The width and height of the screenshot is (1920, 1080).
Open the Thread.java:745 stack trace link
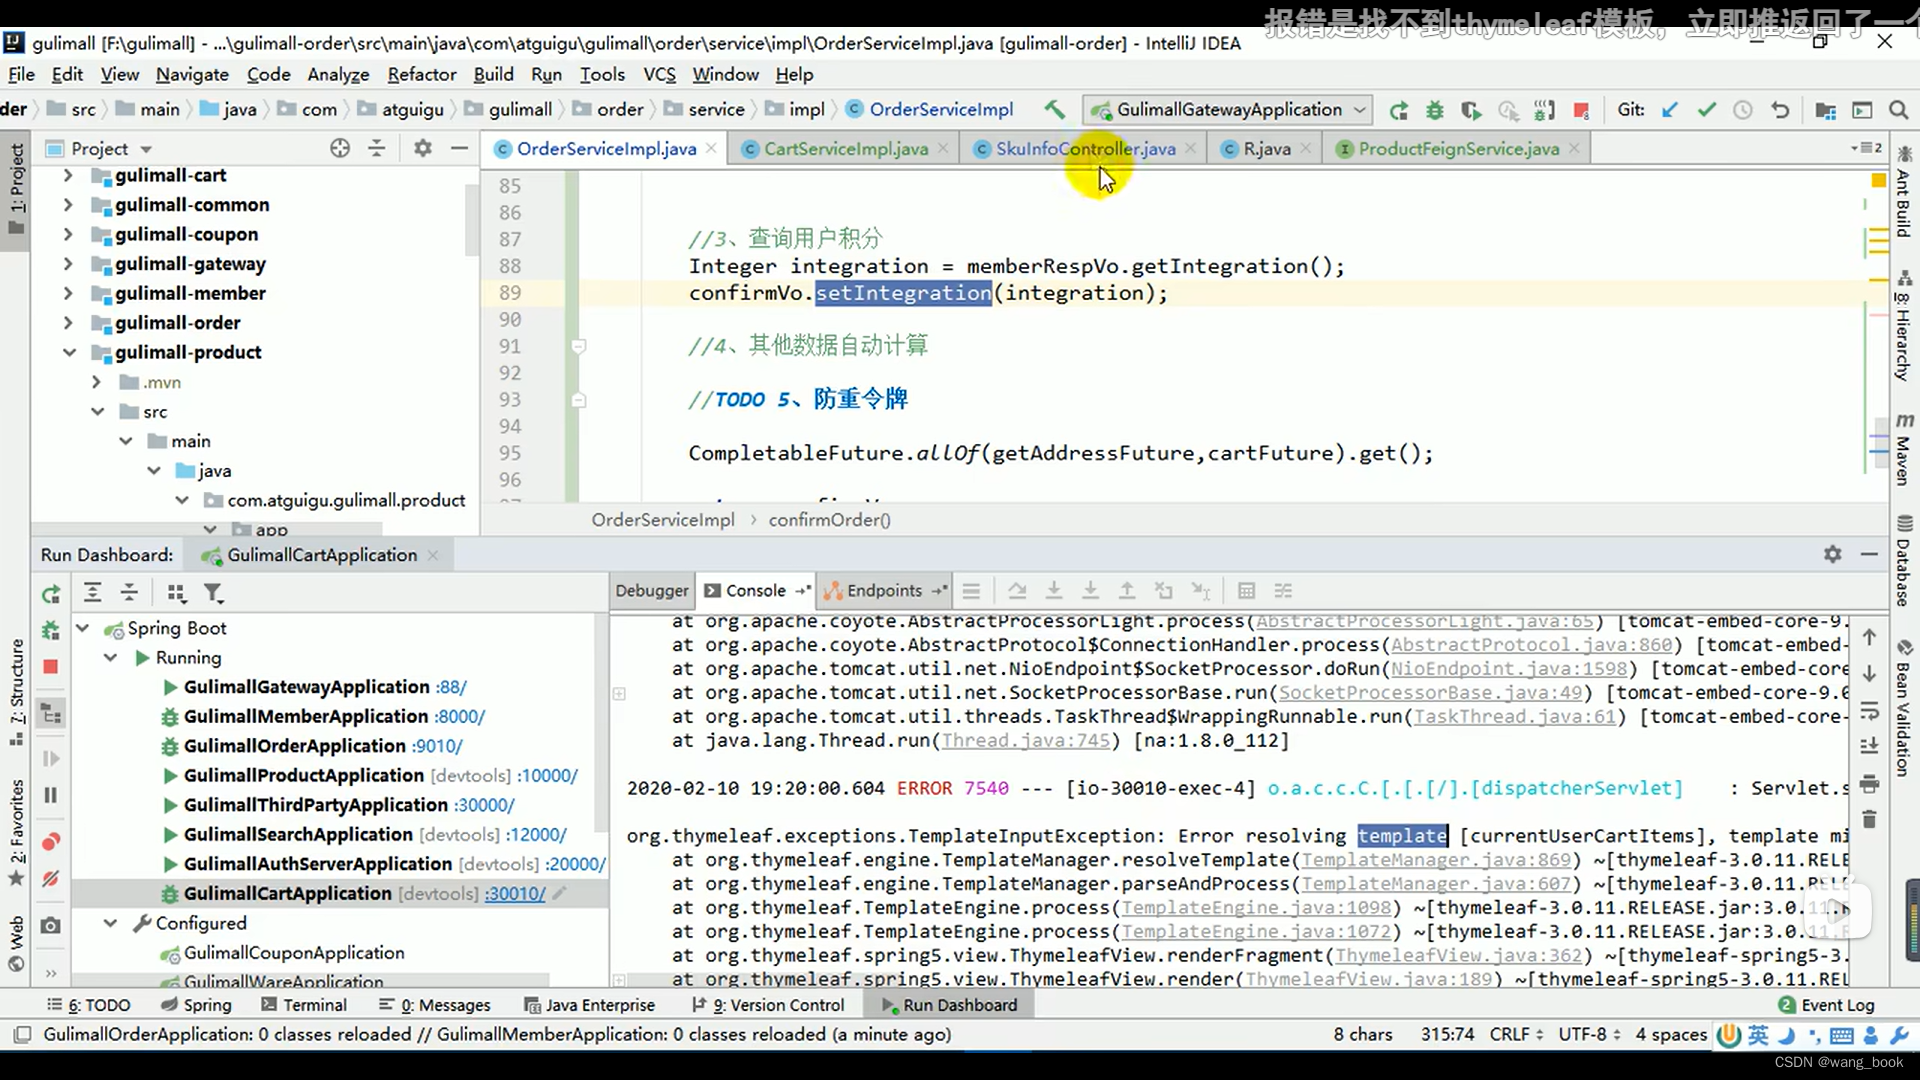[1026, 740]
